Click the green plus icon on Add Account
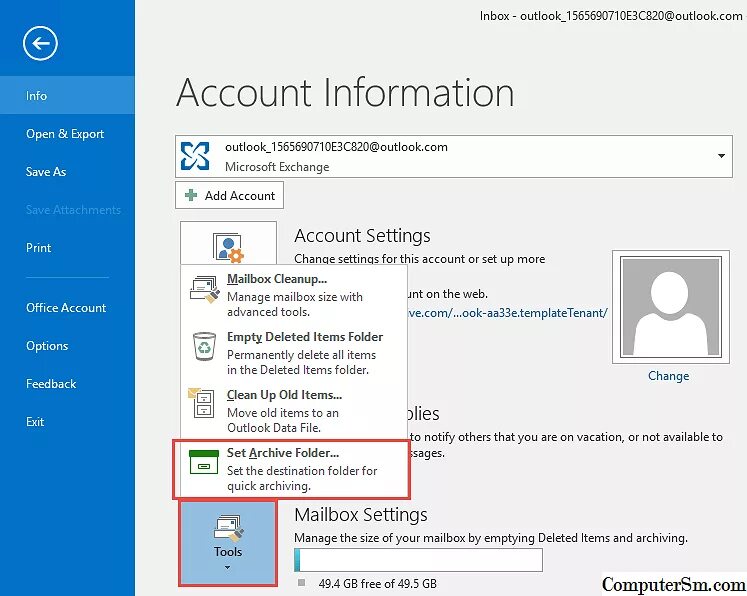The width and height of the screenshot is (747, 596). (x=191, y=195)
